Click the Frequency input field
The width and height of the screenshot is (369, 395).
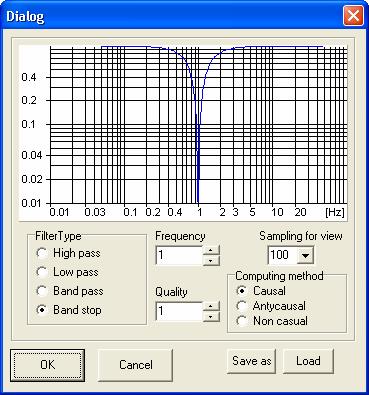tap(179, 255)
